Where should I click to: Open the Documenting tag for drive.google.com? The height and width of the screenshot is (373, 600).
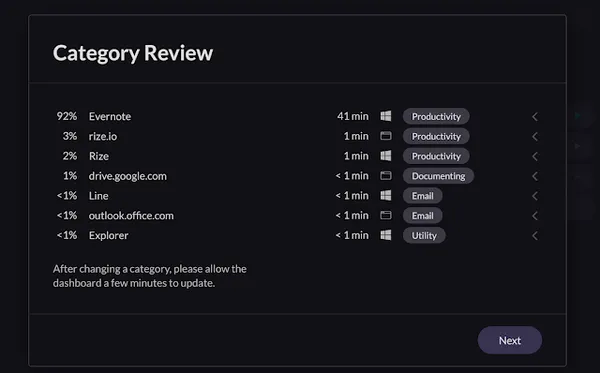click(x=438, y=176)
